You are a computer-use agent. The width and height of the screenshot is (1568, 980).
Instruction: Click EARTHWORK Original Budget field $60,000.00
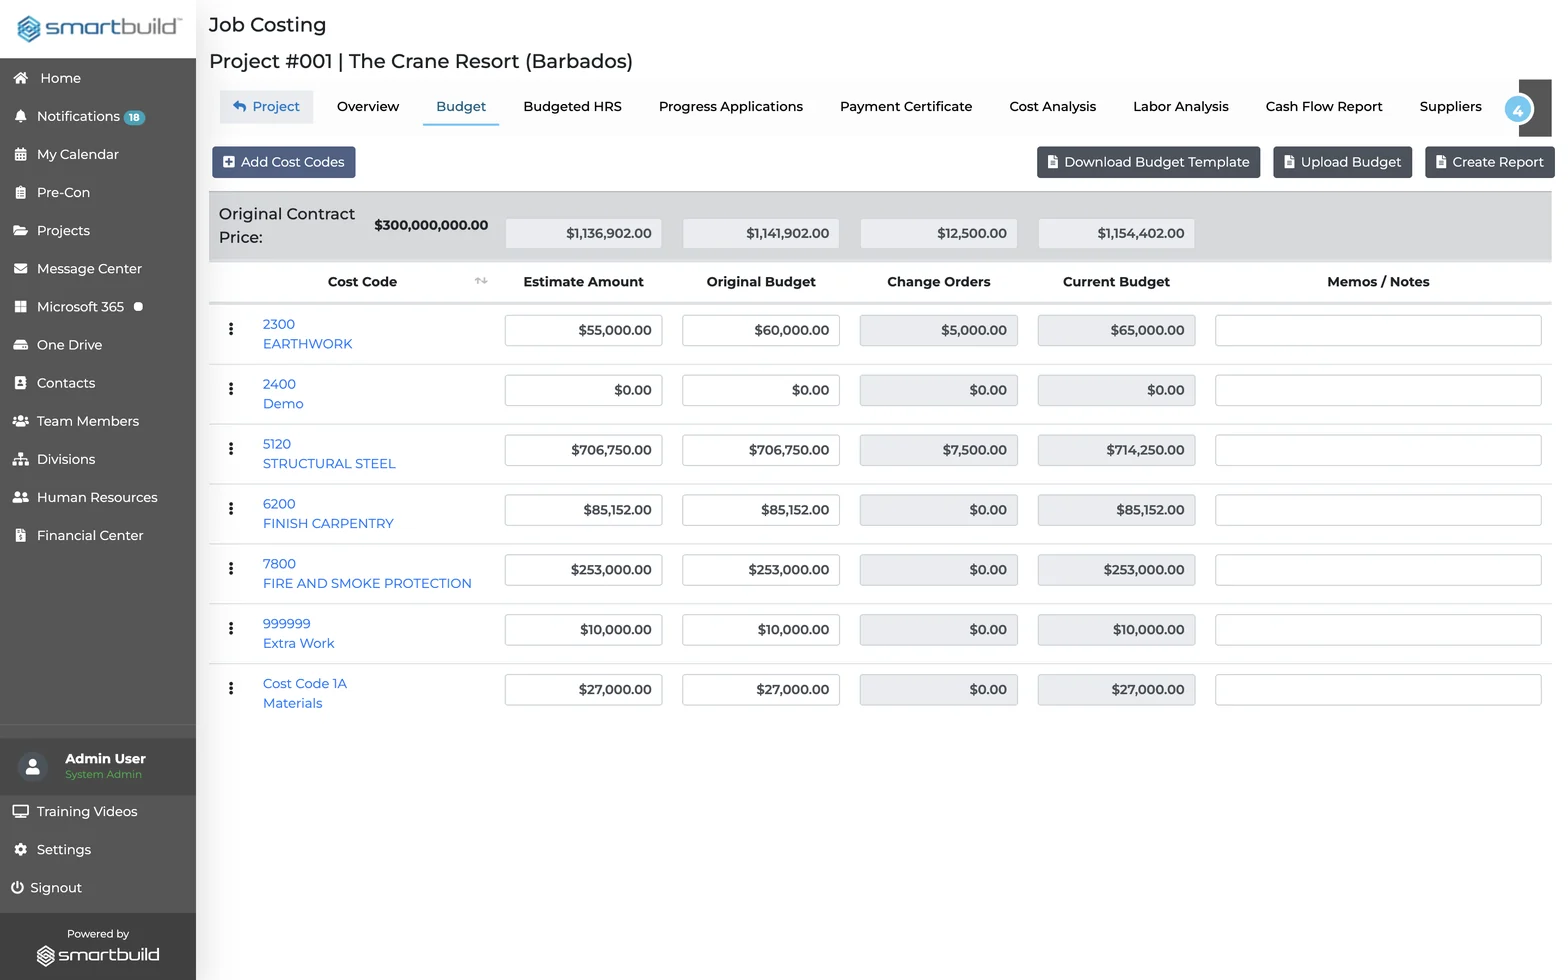pyautogui.click(x=761, y=330)
